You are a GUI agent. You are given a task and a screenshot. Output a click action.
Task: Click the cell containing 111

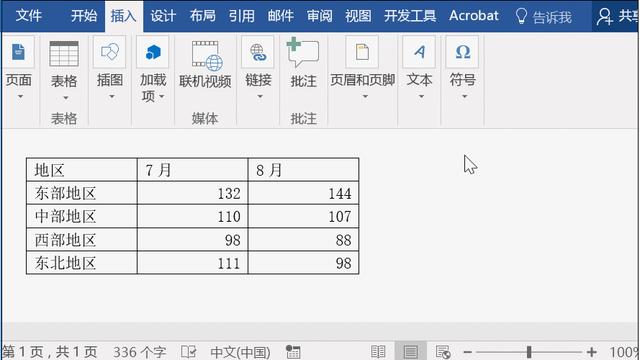click(x=193, y=263)
